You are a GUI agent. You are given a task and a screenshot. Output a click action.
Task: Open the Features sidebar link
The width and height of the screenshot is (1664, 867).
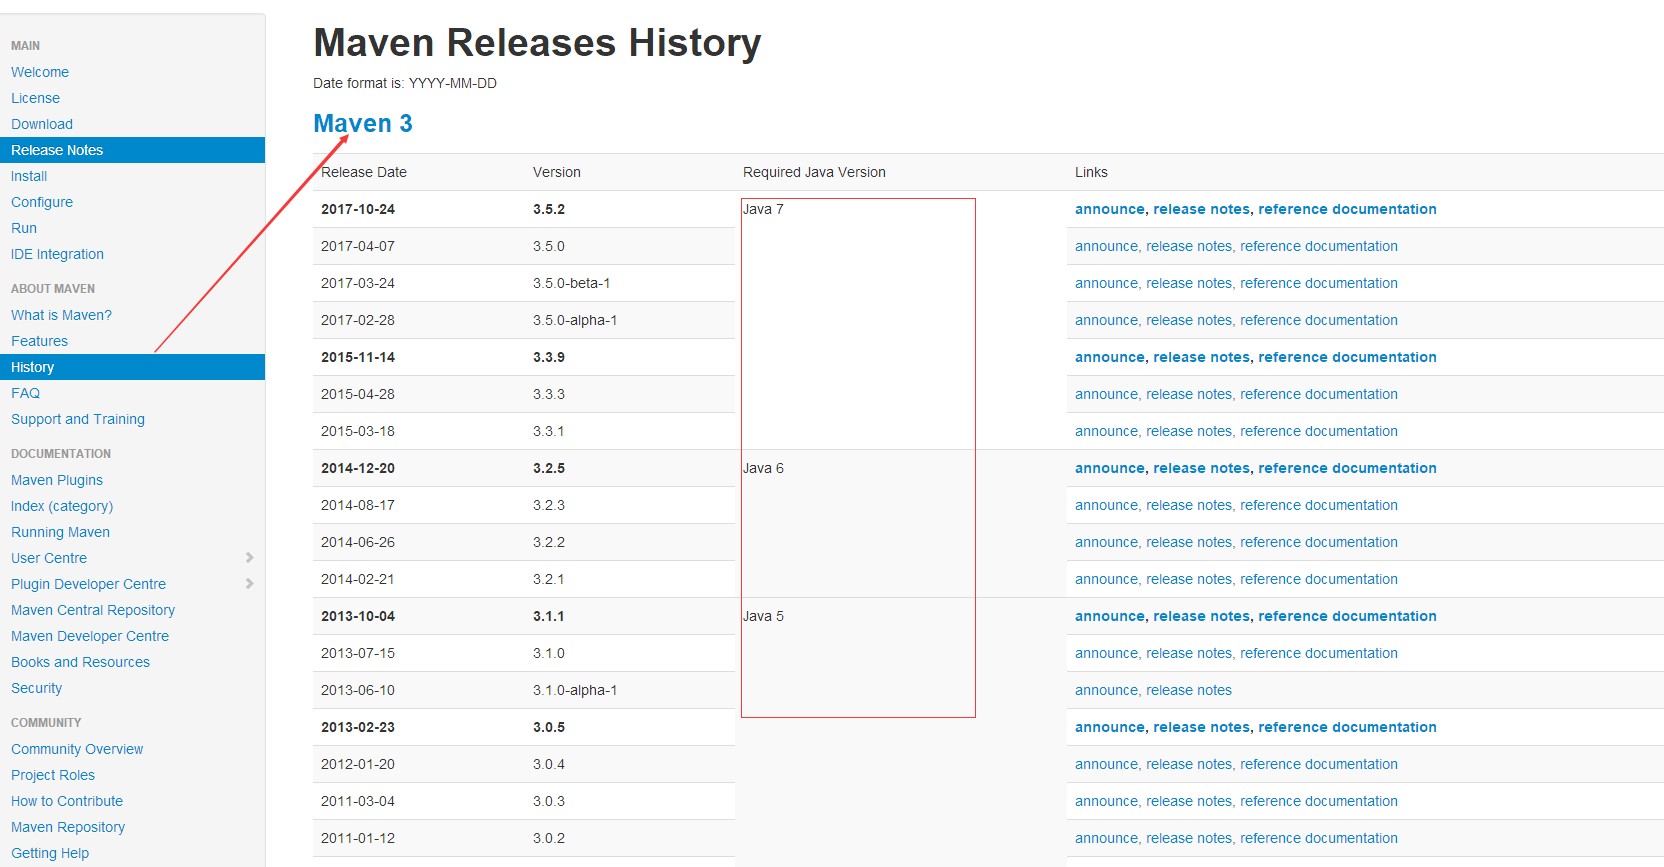(x=39, y=341)
